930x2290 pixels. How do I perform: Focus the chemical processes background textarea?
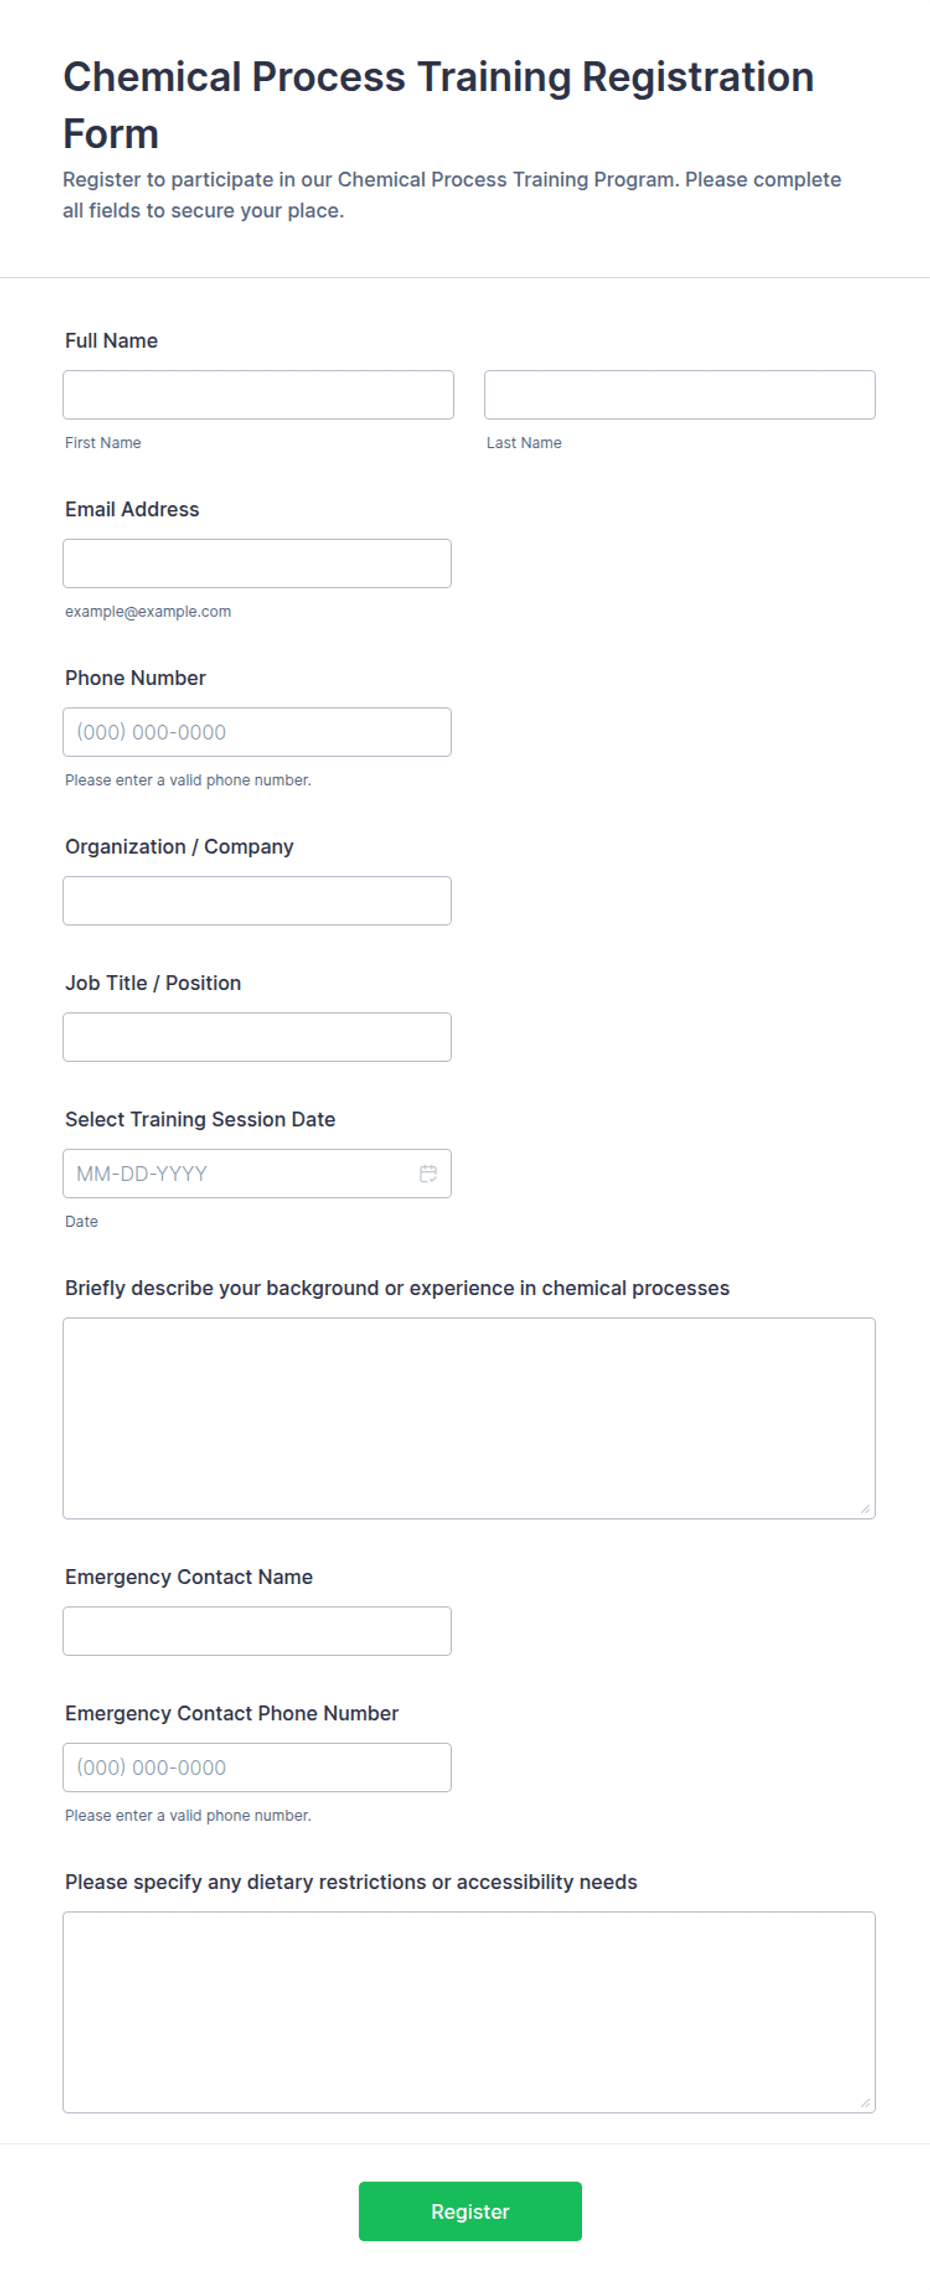pyautogui.click(x=469, y=1418)
